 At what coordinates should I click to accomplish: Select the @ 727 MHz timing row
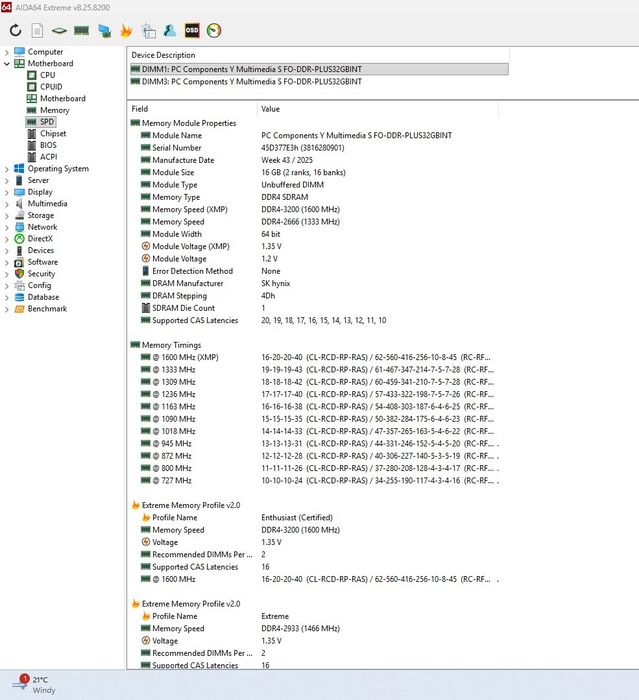click(313, 480)
